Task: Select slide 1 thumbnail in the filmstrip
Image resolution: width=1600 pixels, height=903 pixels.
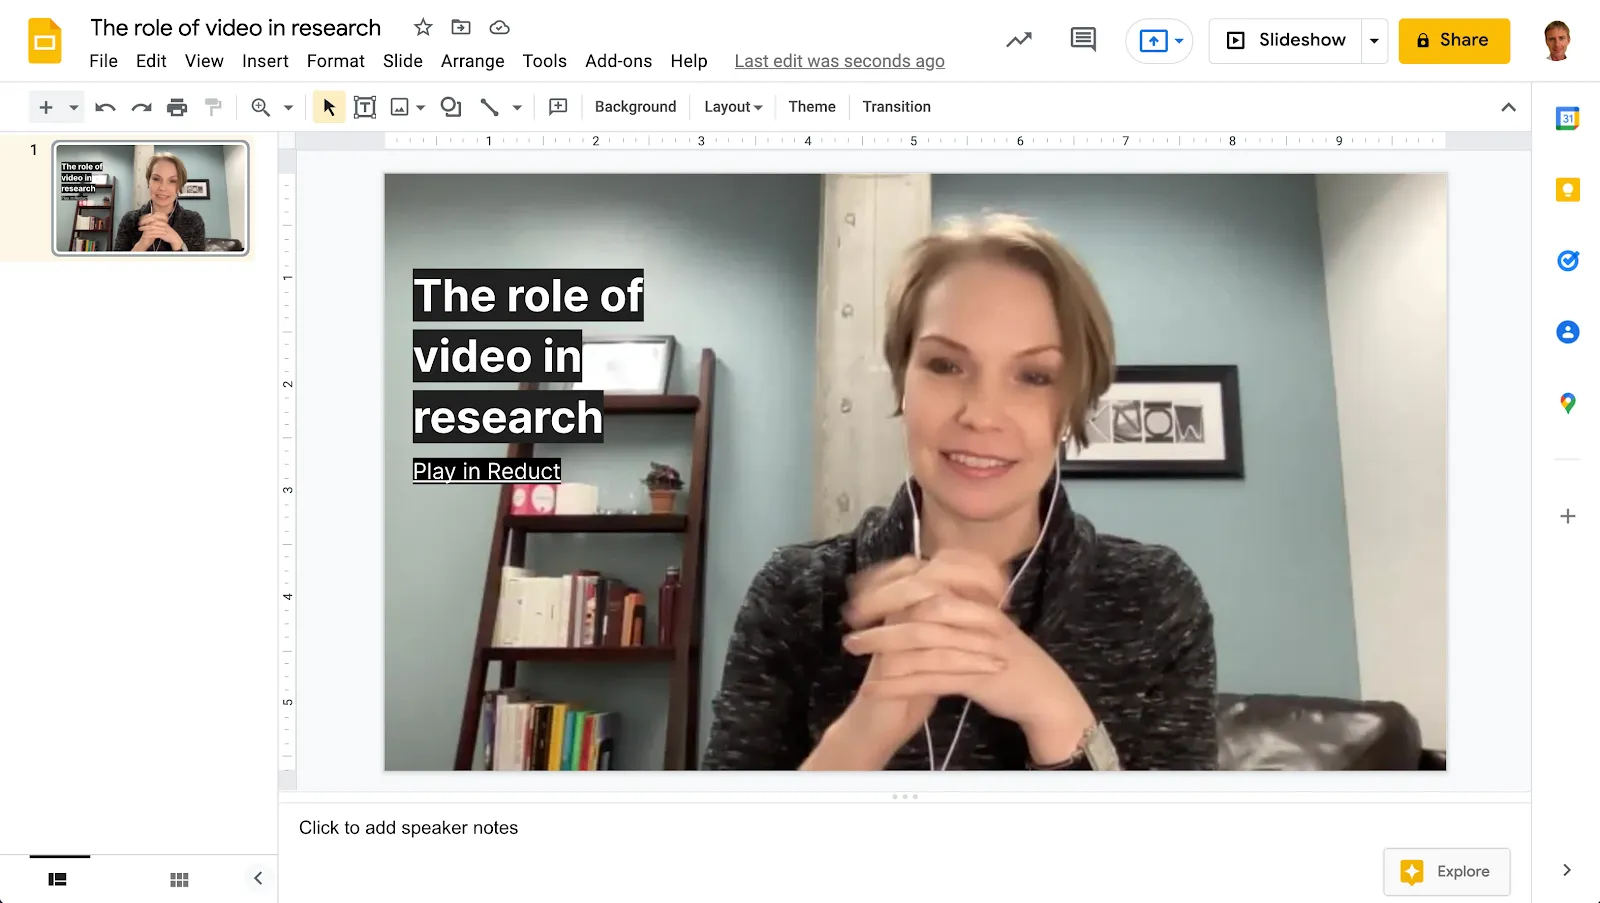Action: click(x=151, y=198)
